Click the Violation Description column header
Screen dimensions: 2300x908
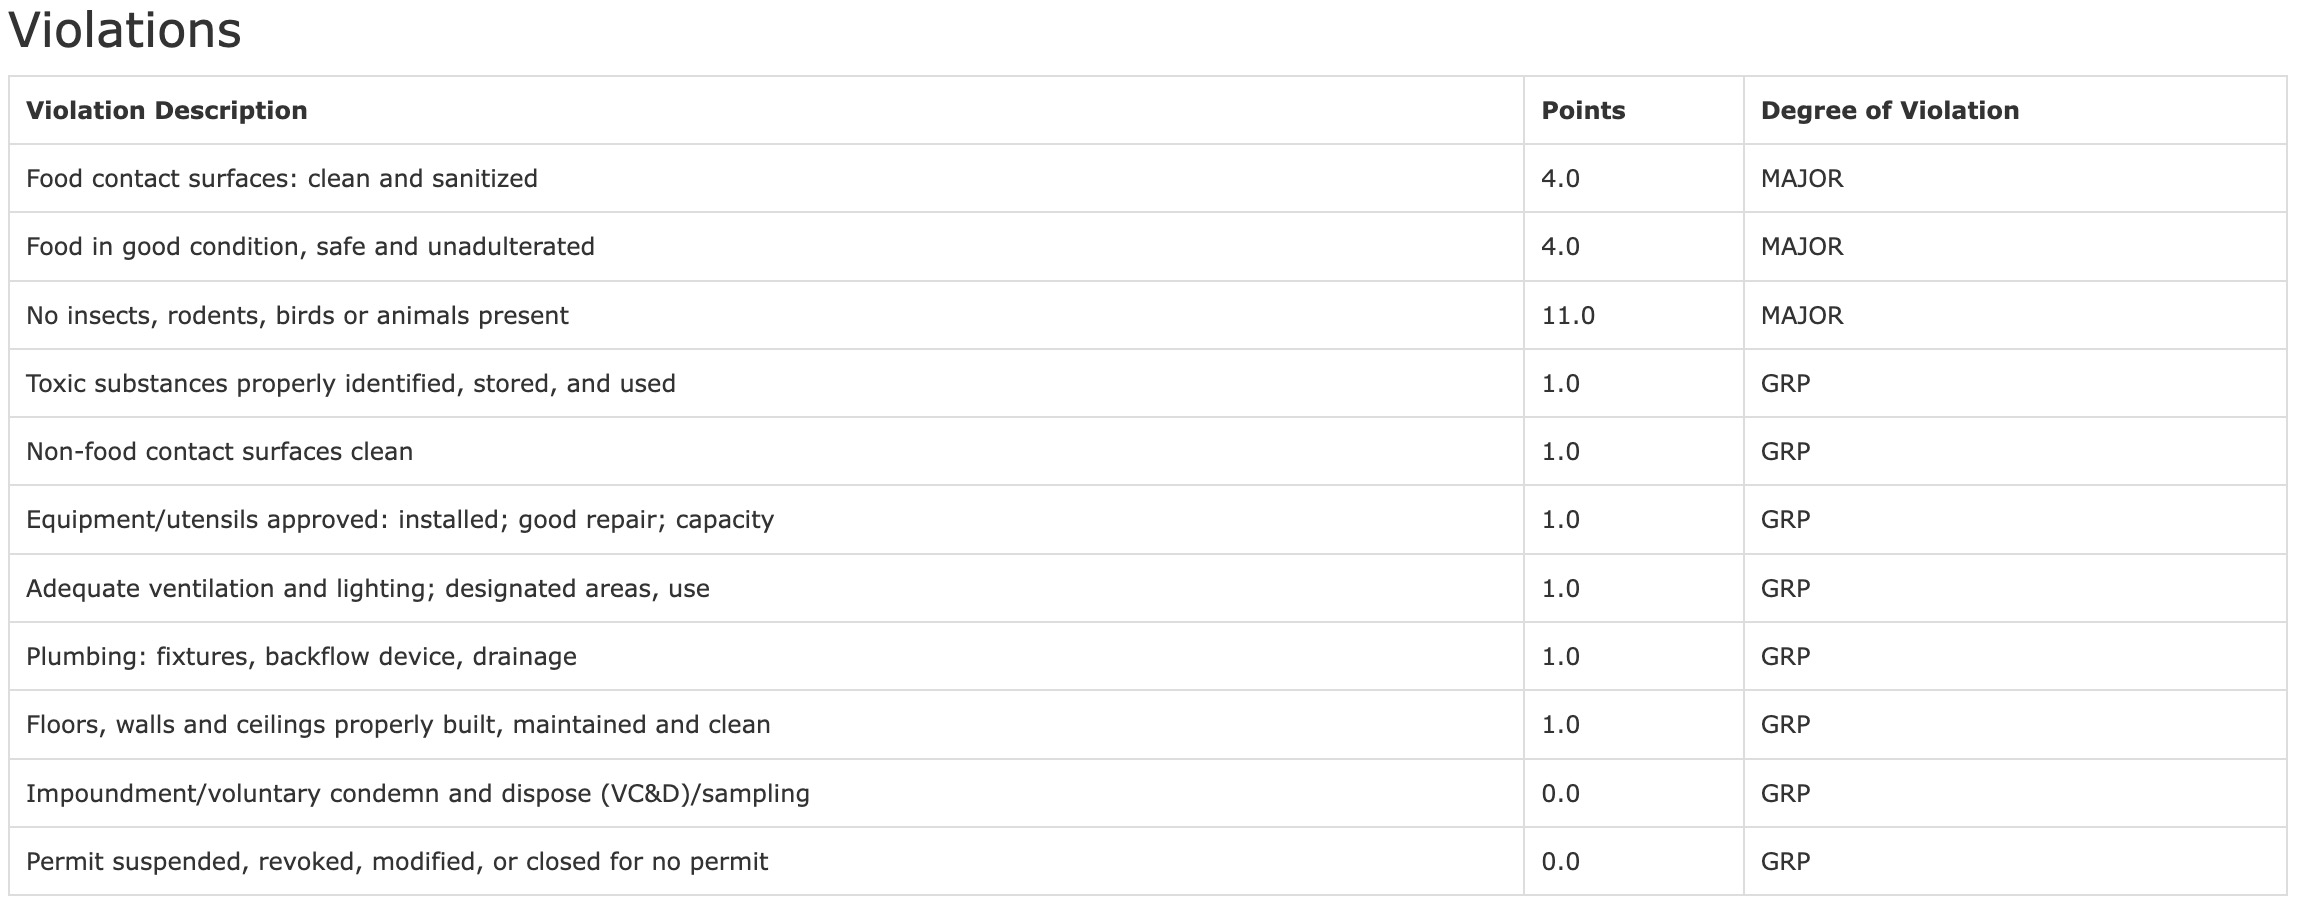167,110
